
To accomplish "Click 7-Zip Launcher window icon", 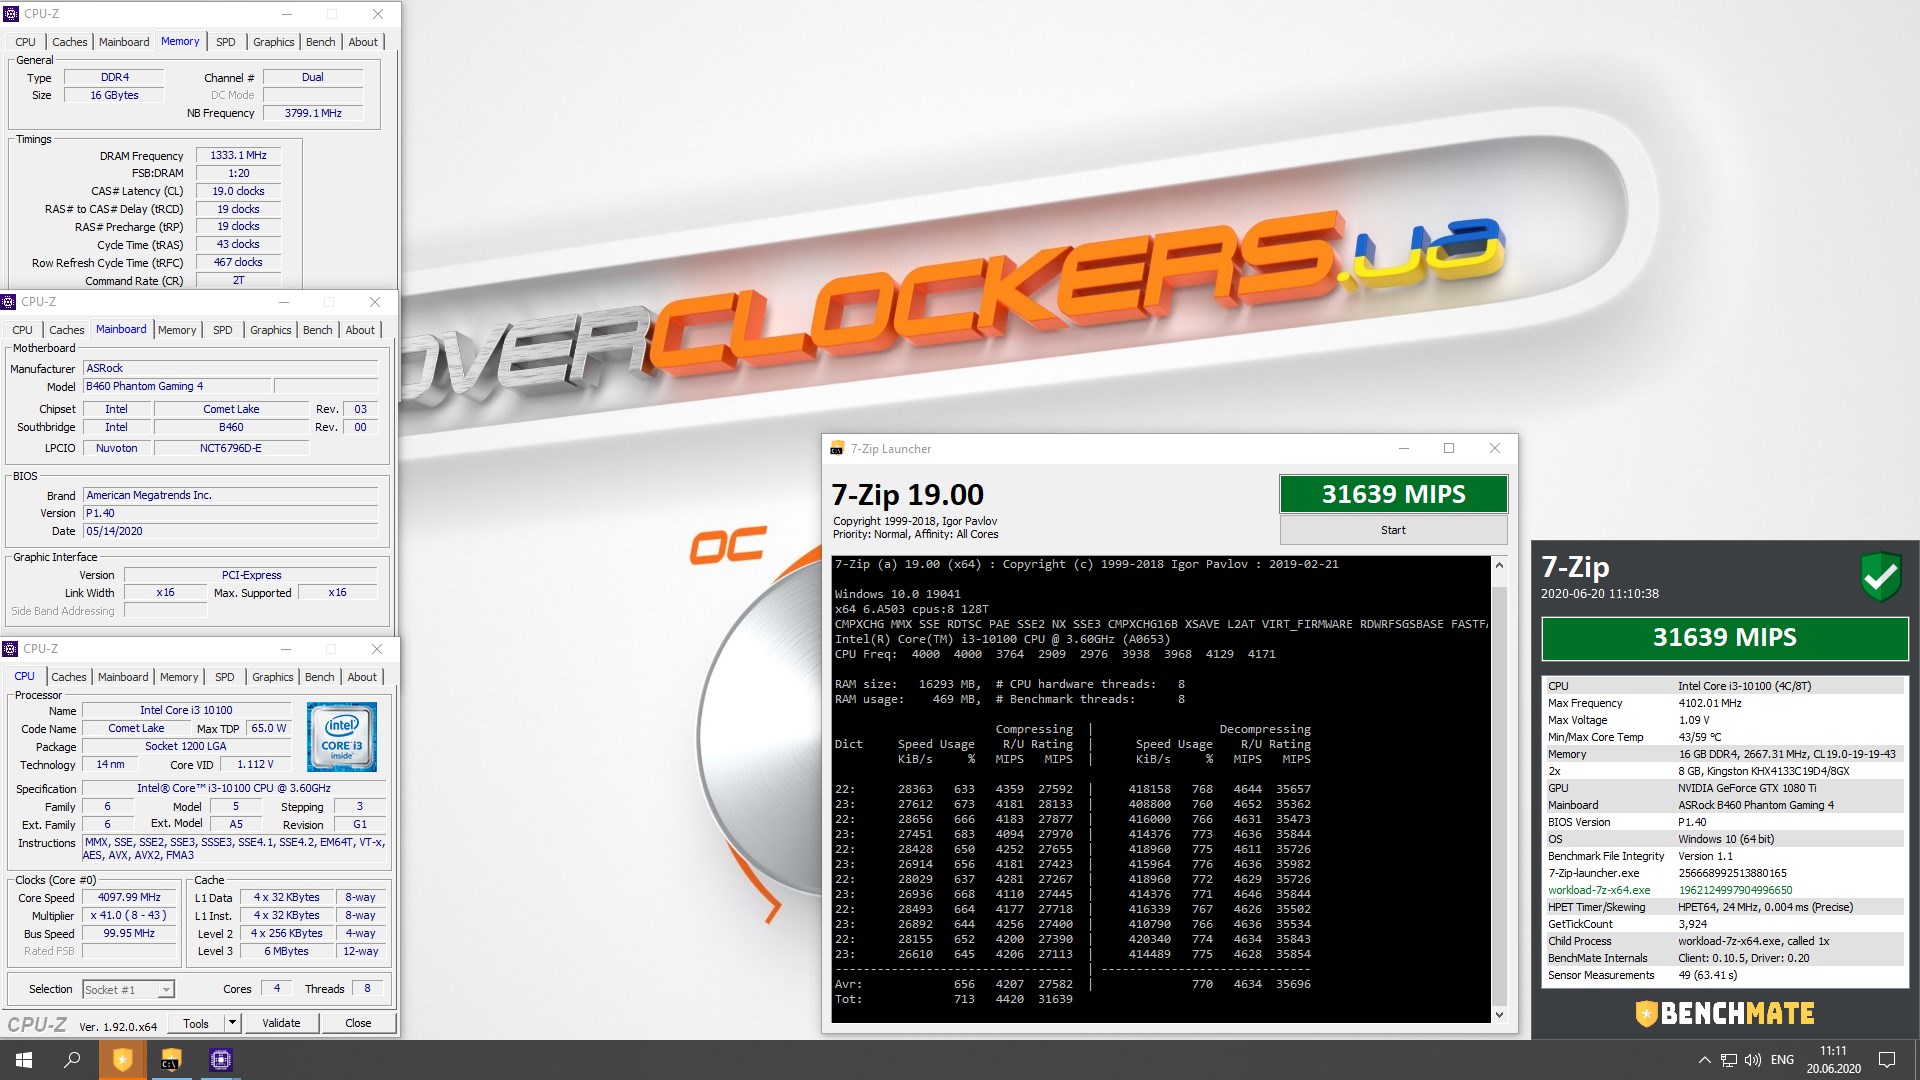I will [837, 449].
